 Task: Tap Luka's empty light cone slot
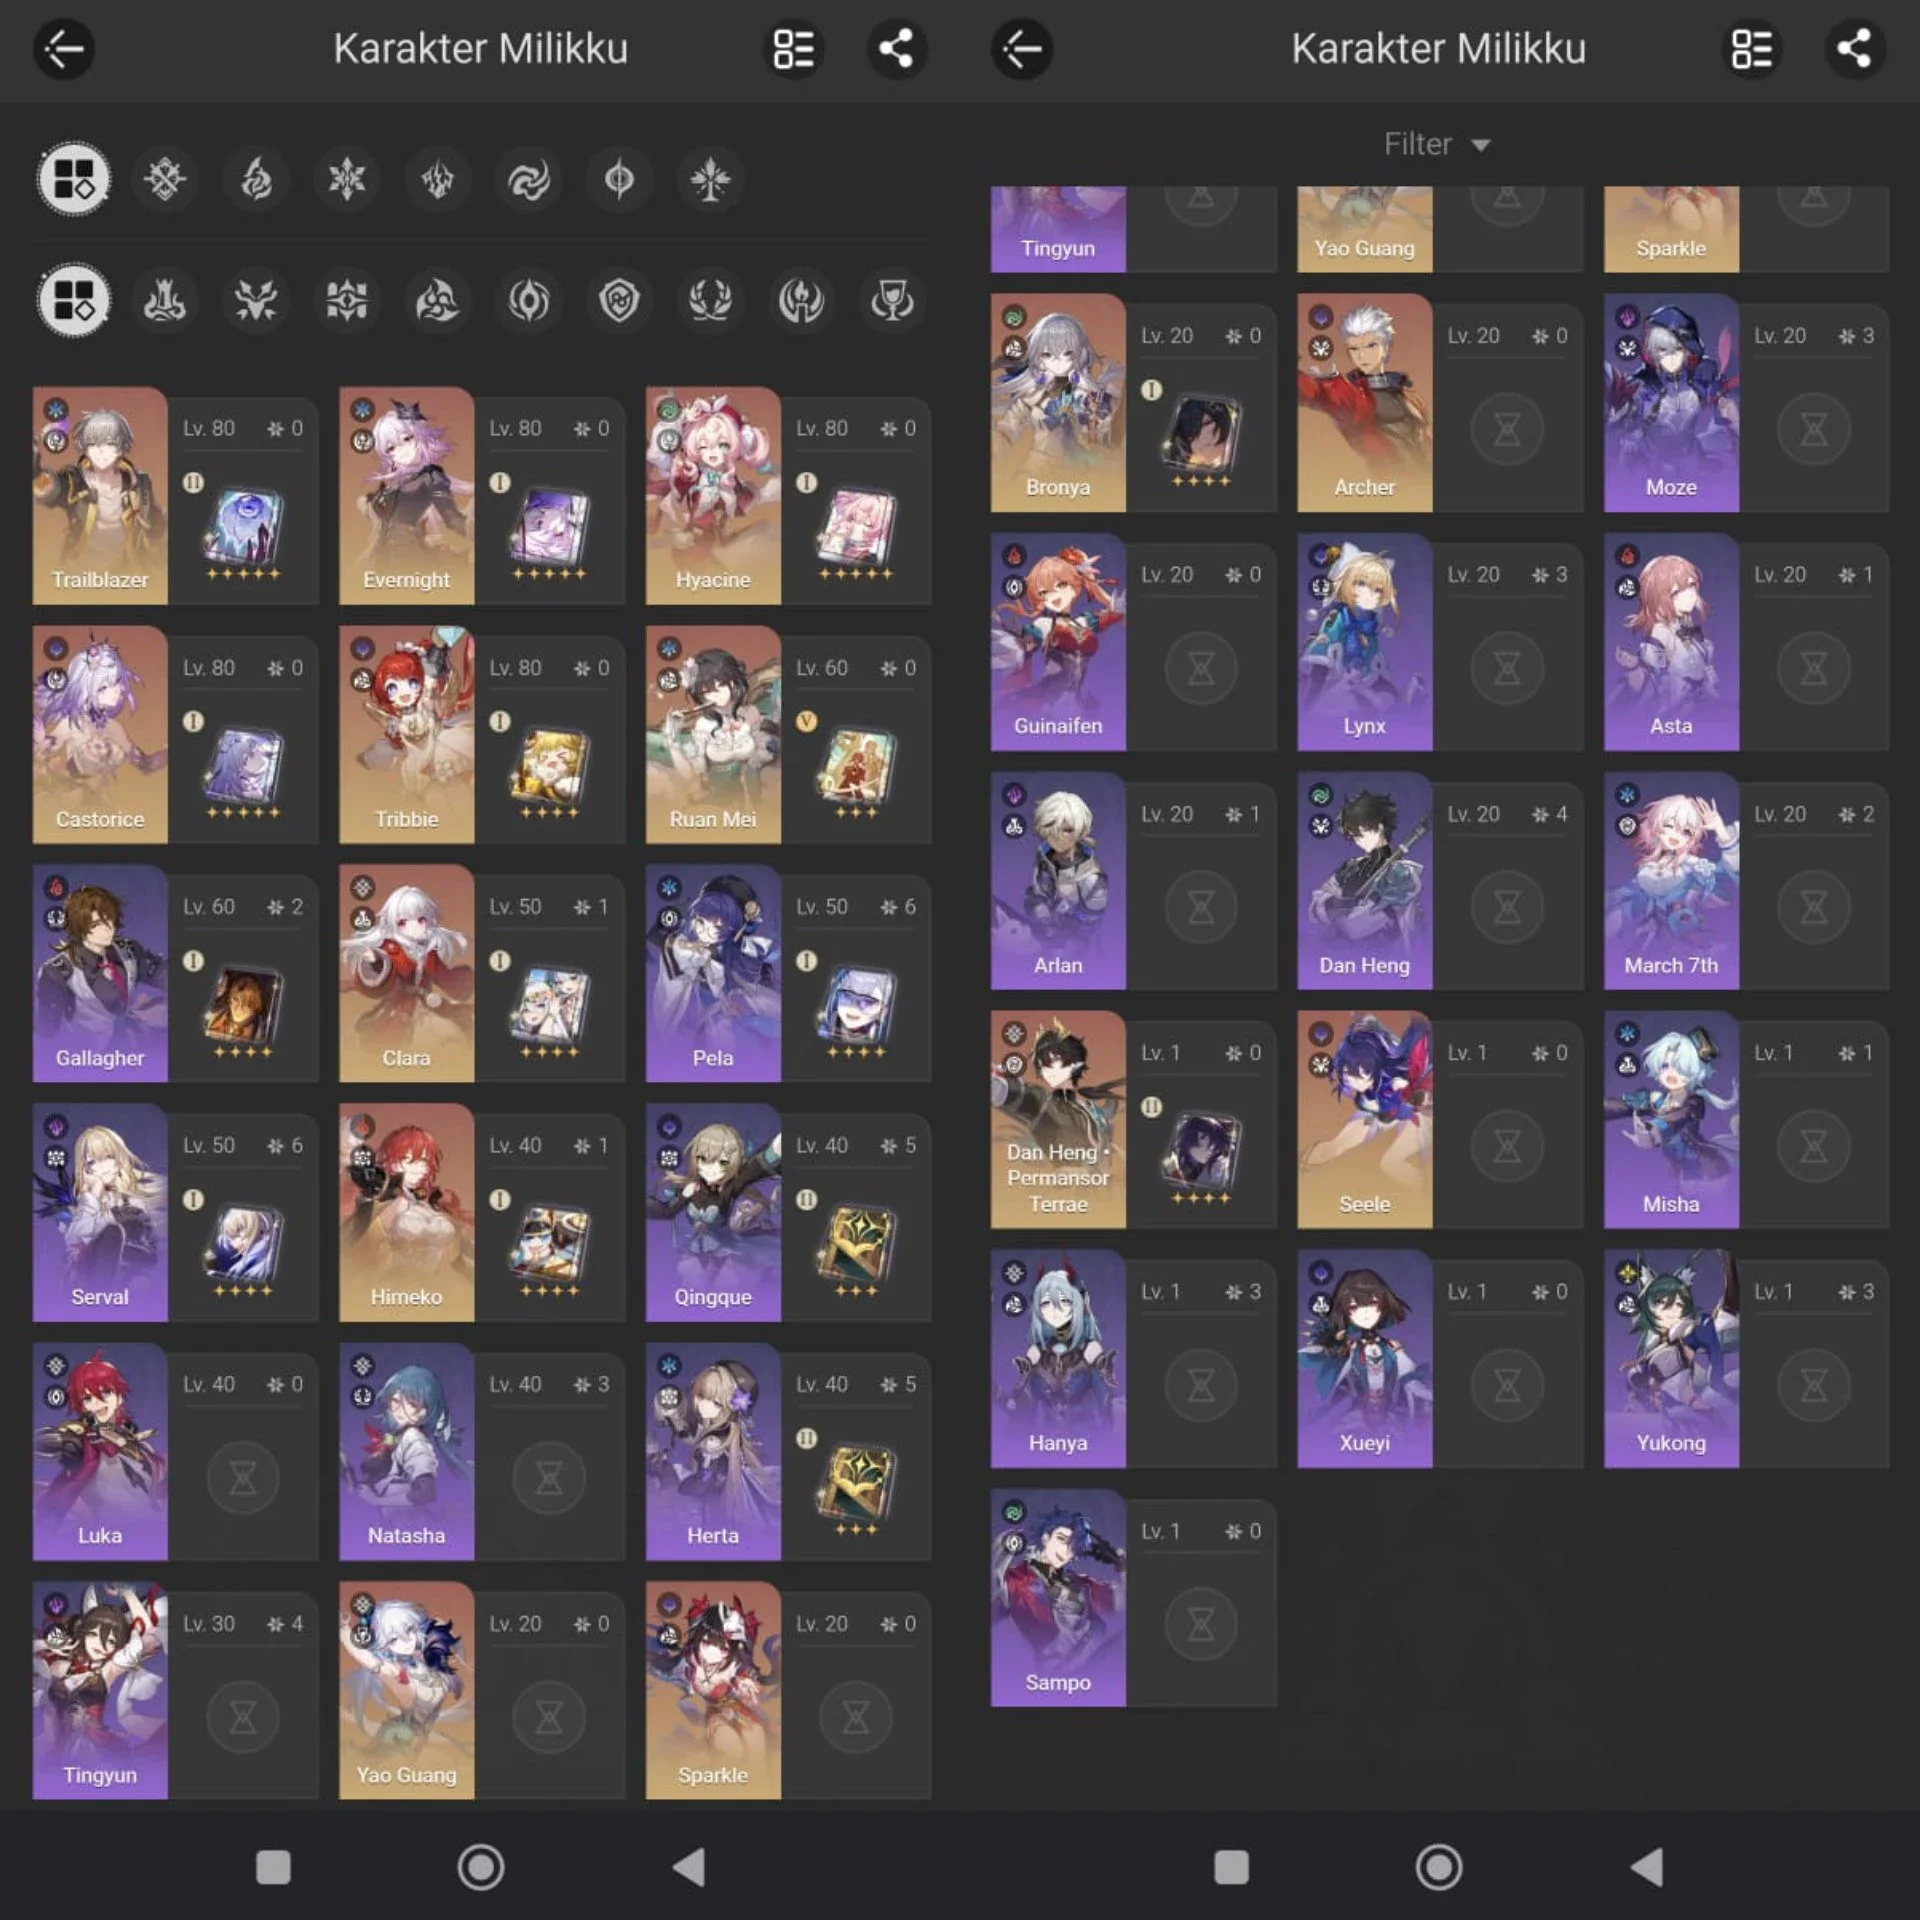click(243, 1478)
